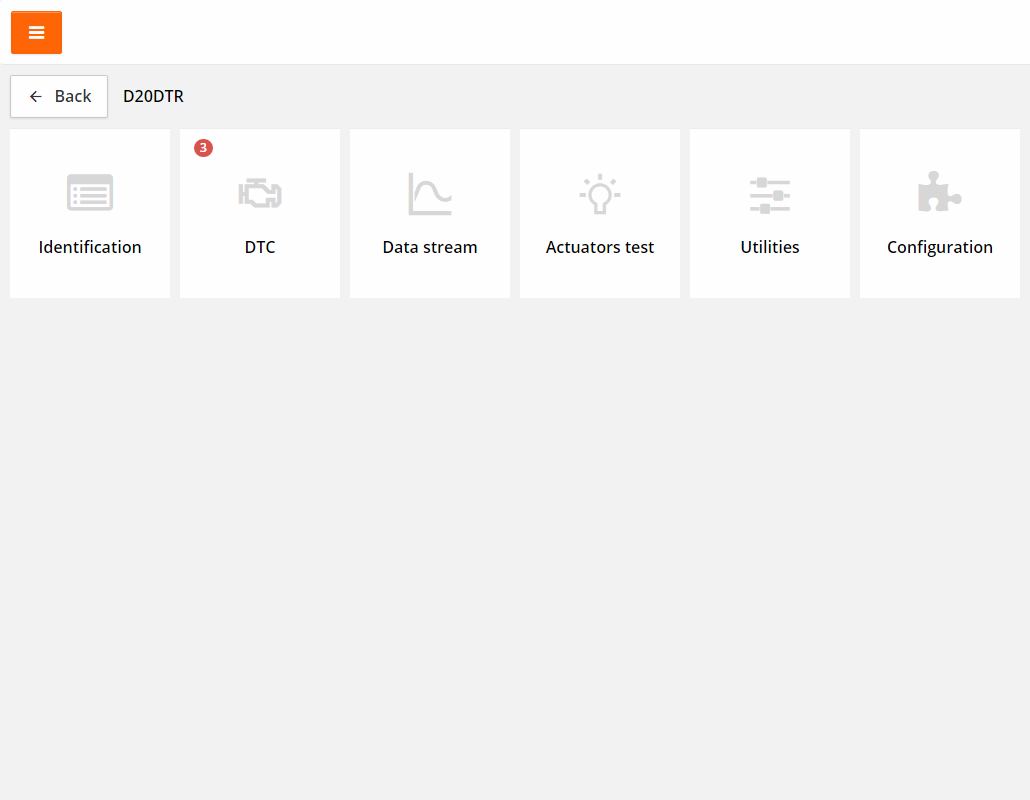Image resolution: width=1030 pixels, height=800 pixels.
Task: Click the red badge showing 3 faults
Action: (x=203, y=148)
